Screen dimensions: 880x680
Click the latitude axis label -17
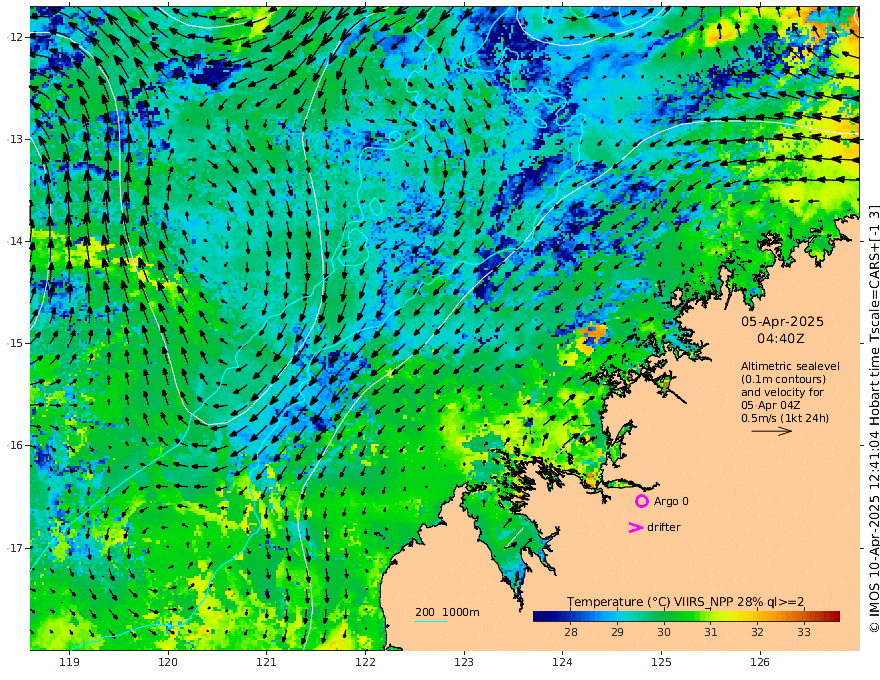pyautogui.click(x=15, y=548)
